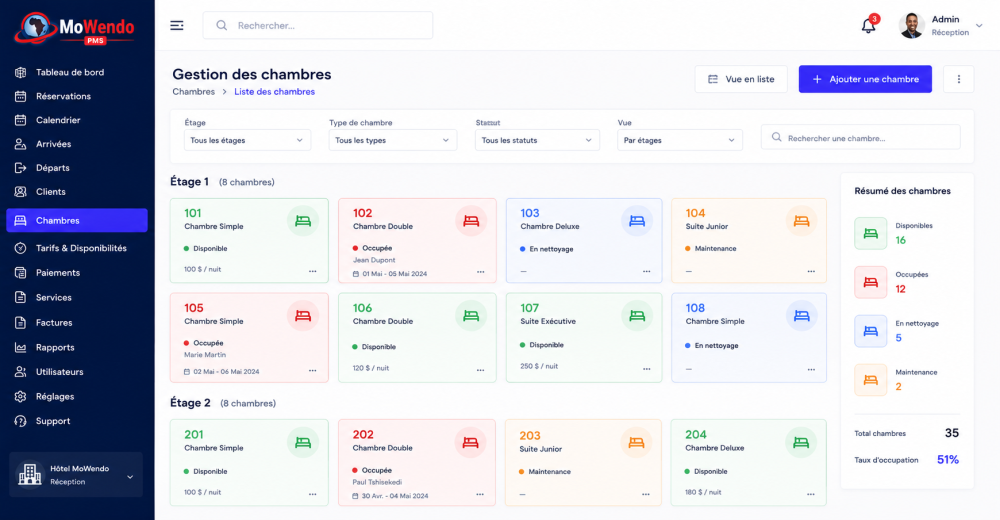Click the bed icon on room 108
Screen dimensions: 1000x520
pyautogui.click(x=801, y=315)
